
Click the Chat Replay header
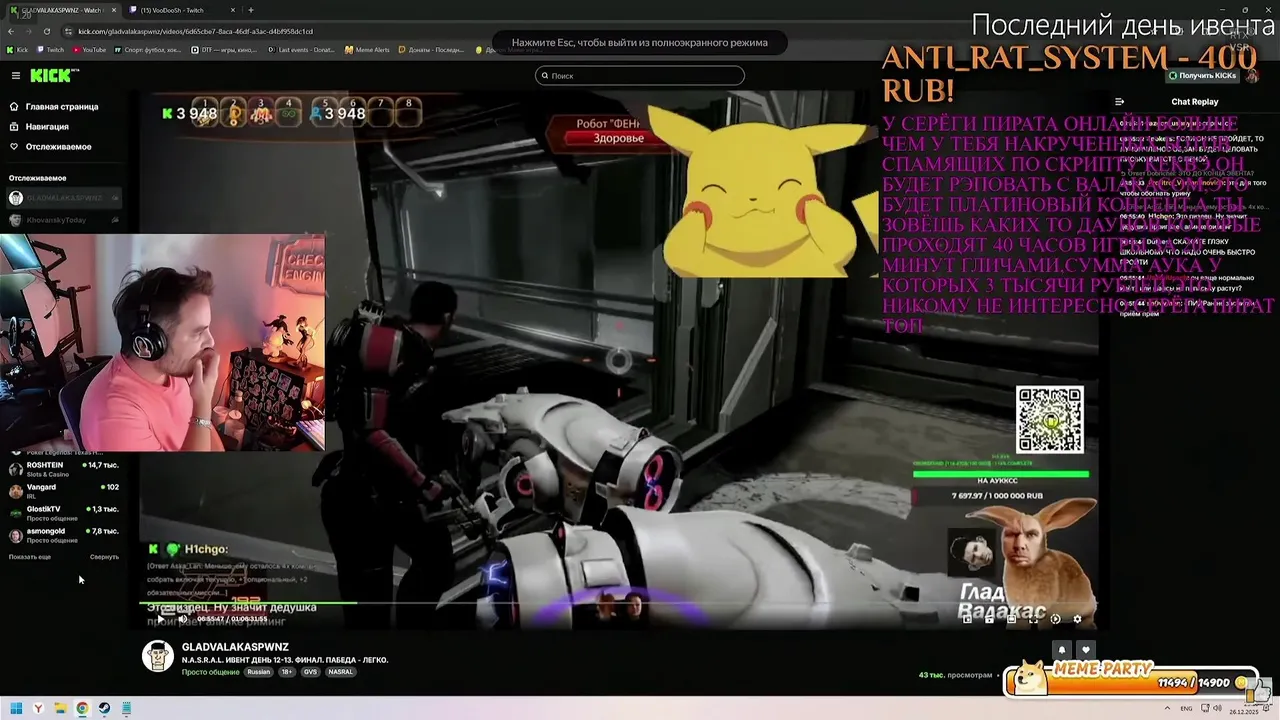pyautogui.click(x=1194, y=101)
